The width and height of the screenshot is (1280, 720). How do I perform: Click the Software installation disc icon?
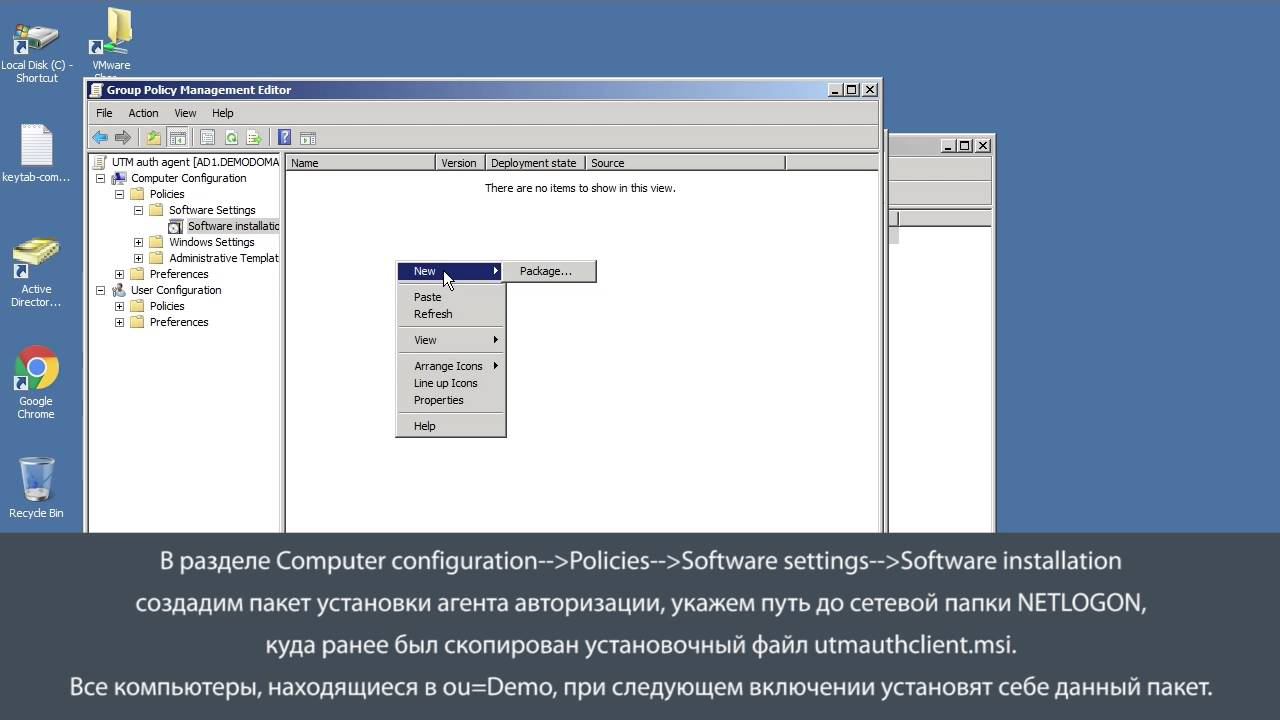tap(176, 227)
